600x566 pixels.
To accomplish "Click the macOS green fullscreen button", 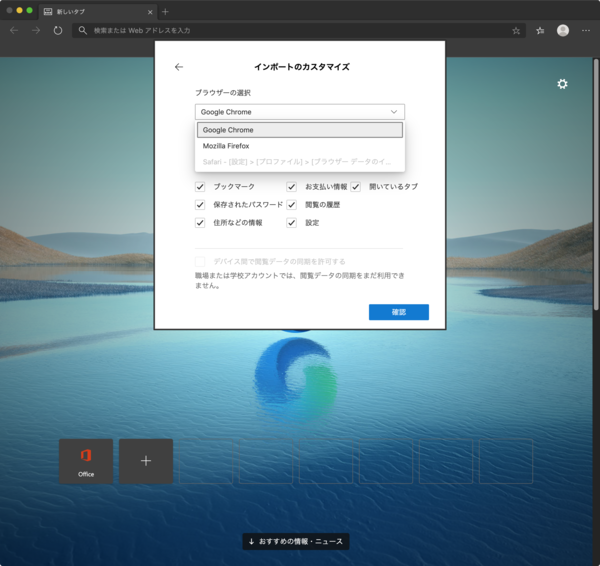I will pos(29,10).
